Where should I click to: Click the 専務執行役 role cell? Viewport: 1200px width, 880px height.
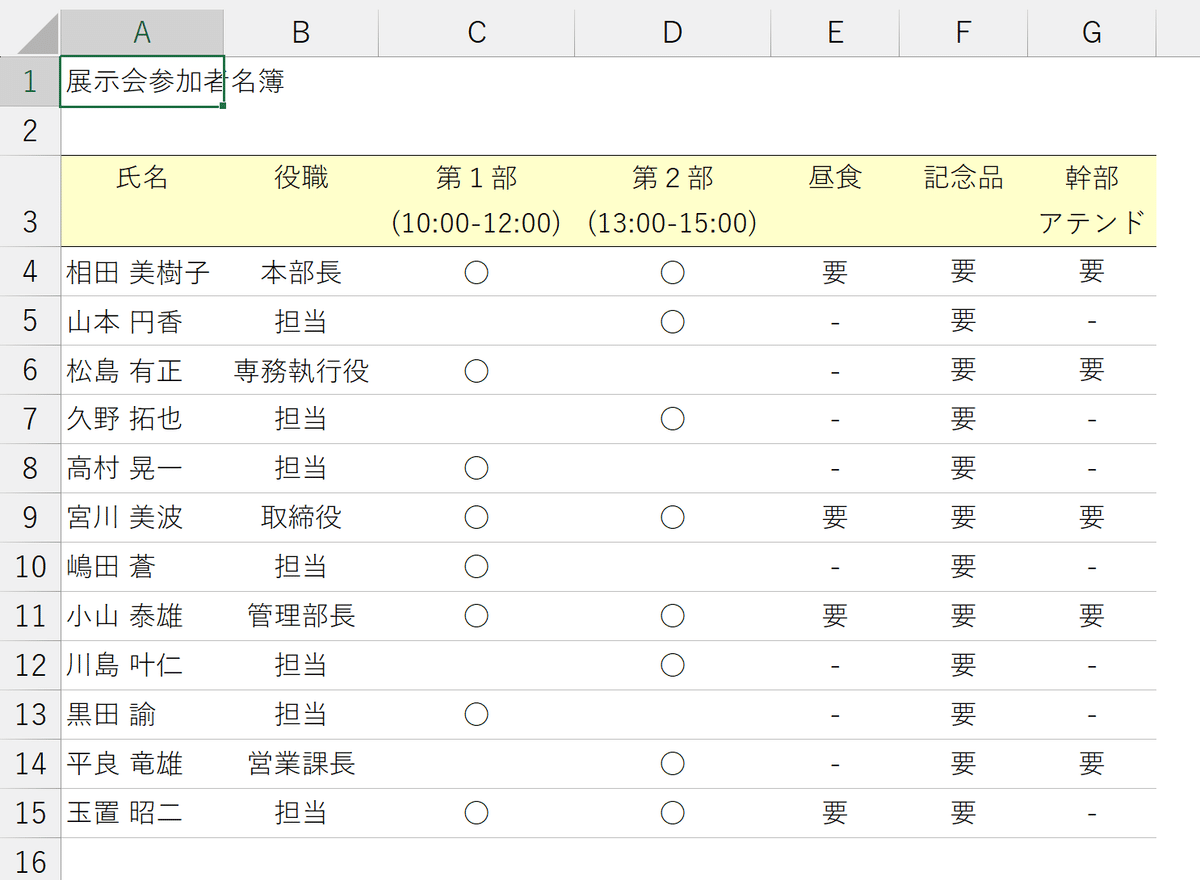(x=301, y=370)
